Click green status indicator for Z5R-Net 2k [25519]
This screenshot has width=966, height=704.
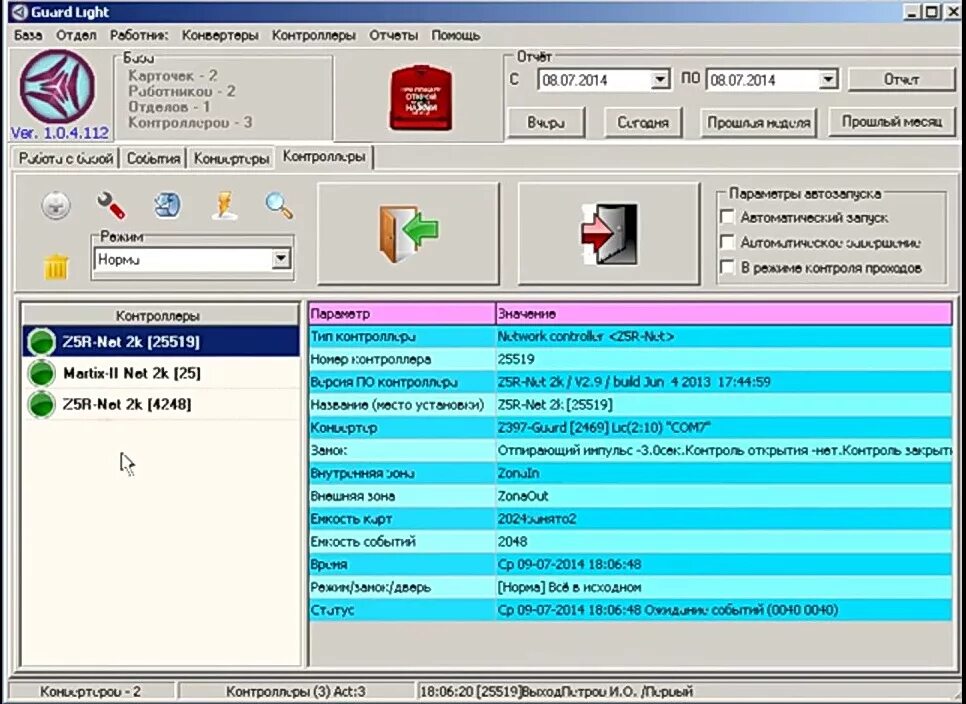coord(42,341)
